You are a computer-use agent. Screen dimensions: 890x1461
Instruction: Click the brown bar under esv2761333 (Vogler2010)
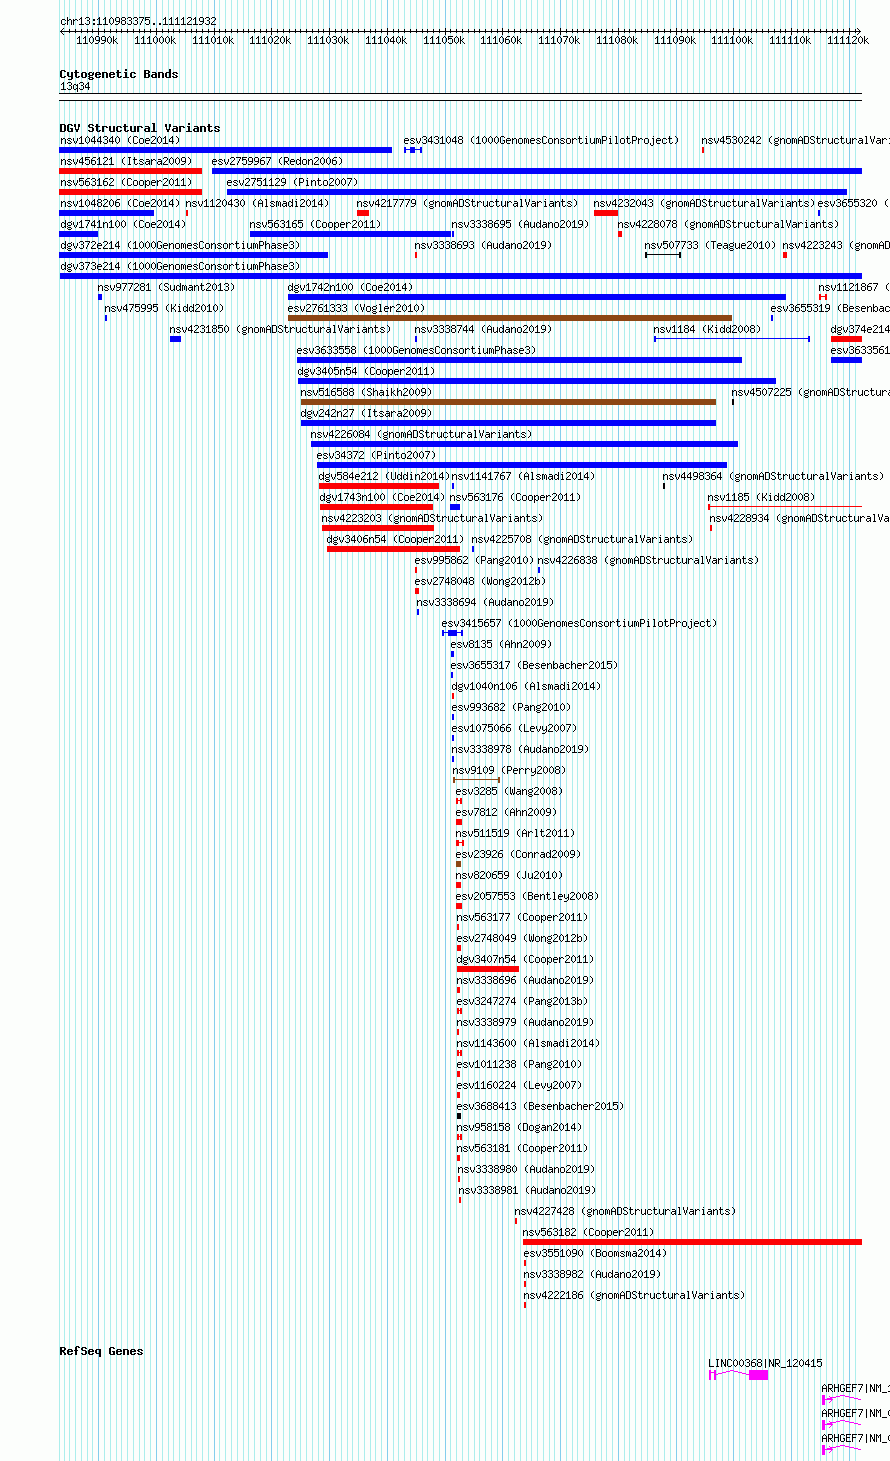510,318
